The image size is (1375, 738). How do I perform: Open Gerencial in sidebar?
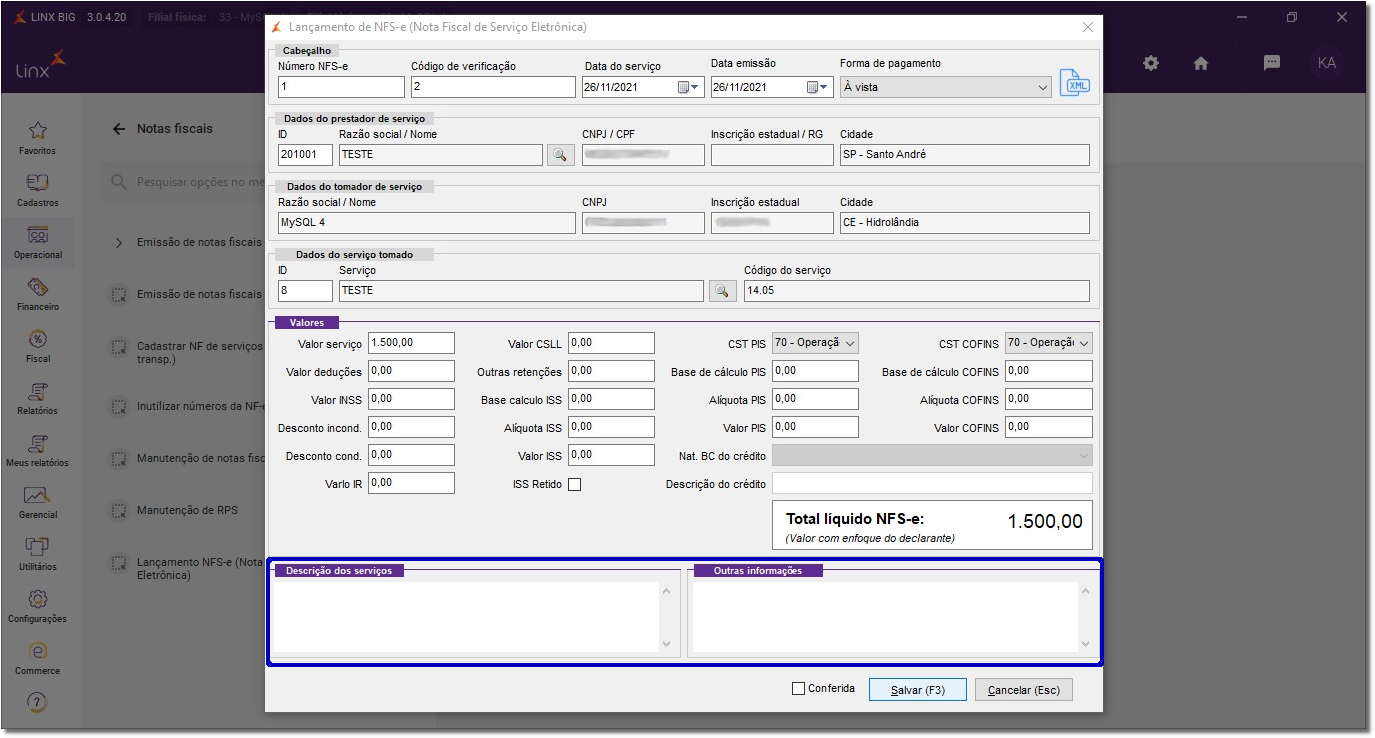pos(38,502)
